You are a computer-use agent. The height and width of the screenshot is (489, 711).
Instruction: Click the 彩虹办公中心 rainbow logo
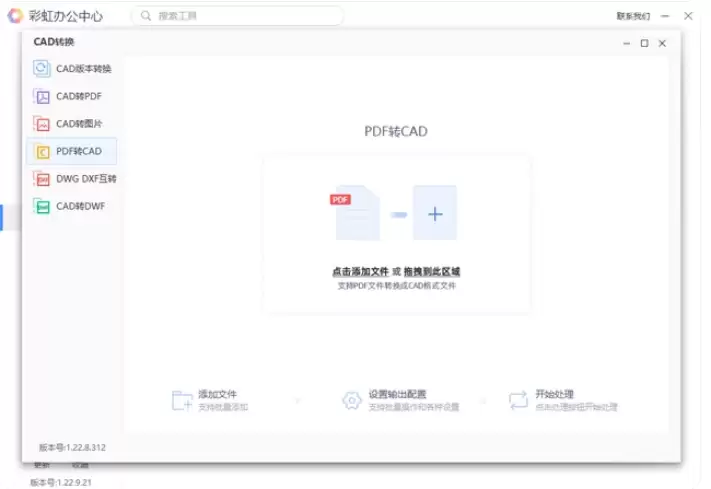click(x=15, y=16)
